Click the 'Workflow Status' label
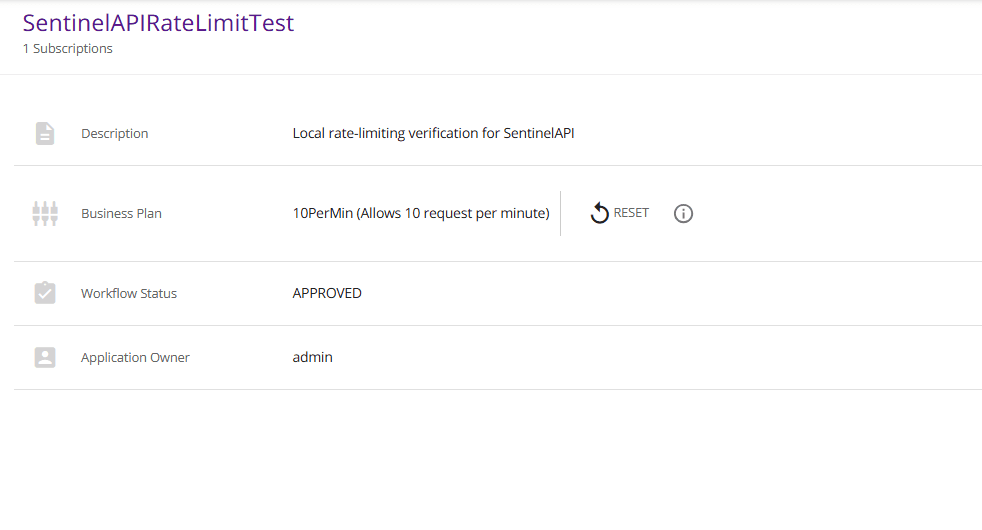The height and width of the screenshot is (530, 982). pos(129,293)
